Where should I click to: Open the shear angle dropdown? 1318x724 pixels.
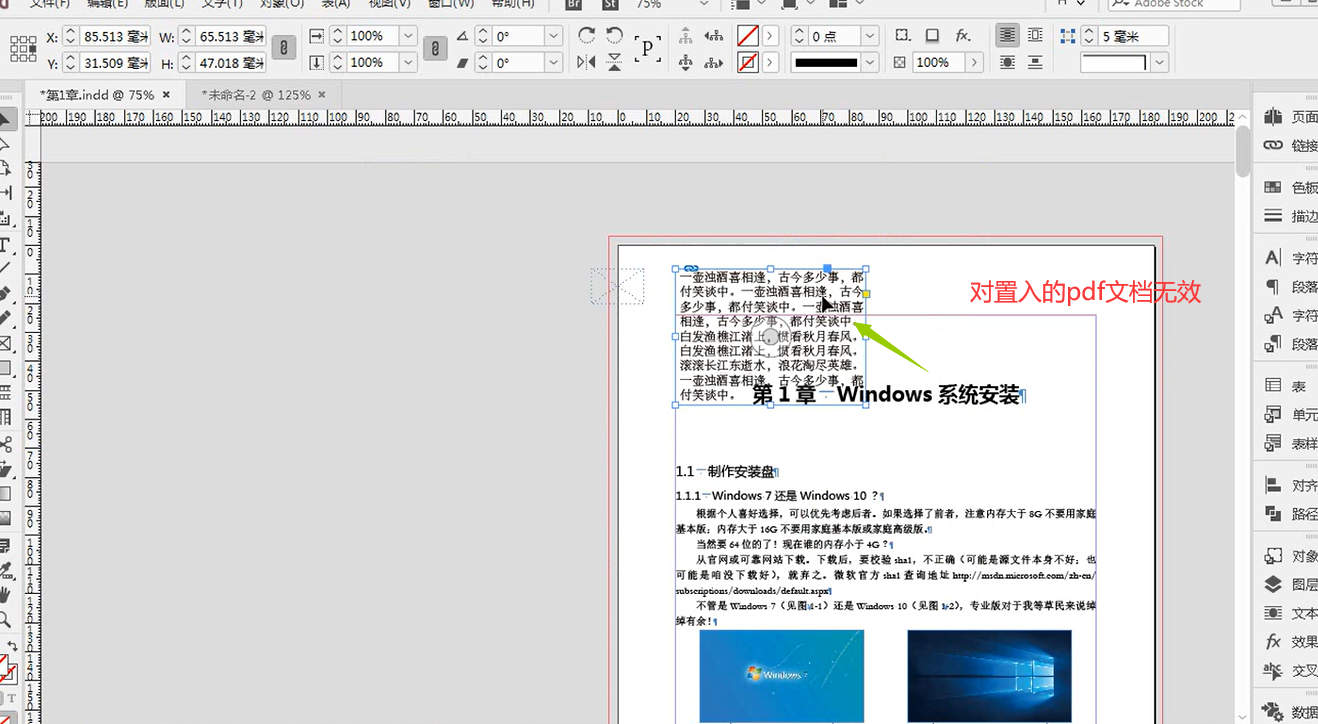pos(554,62)
